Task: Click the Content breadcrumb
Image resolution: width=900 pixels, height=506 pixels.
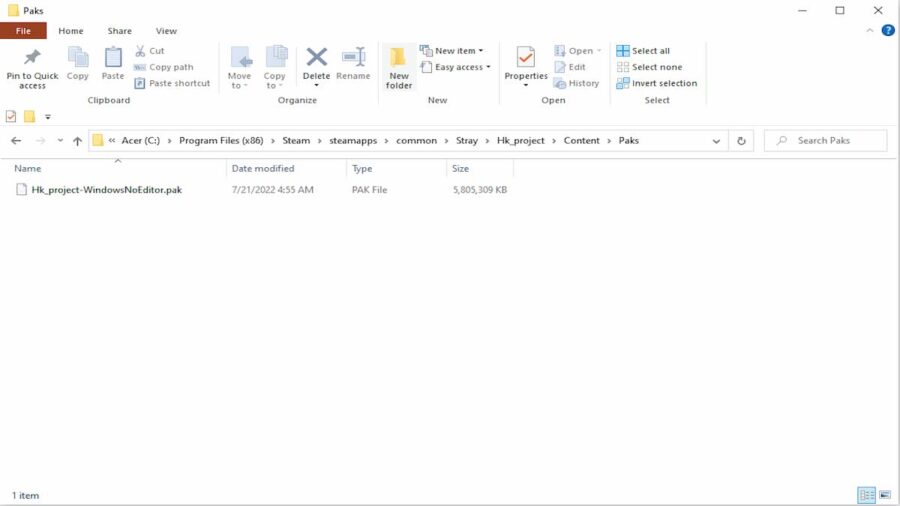Action: pos(581,141)
